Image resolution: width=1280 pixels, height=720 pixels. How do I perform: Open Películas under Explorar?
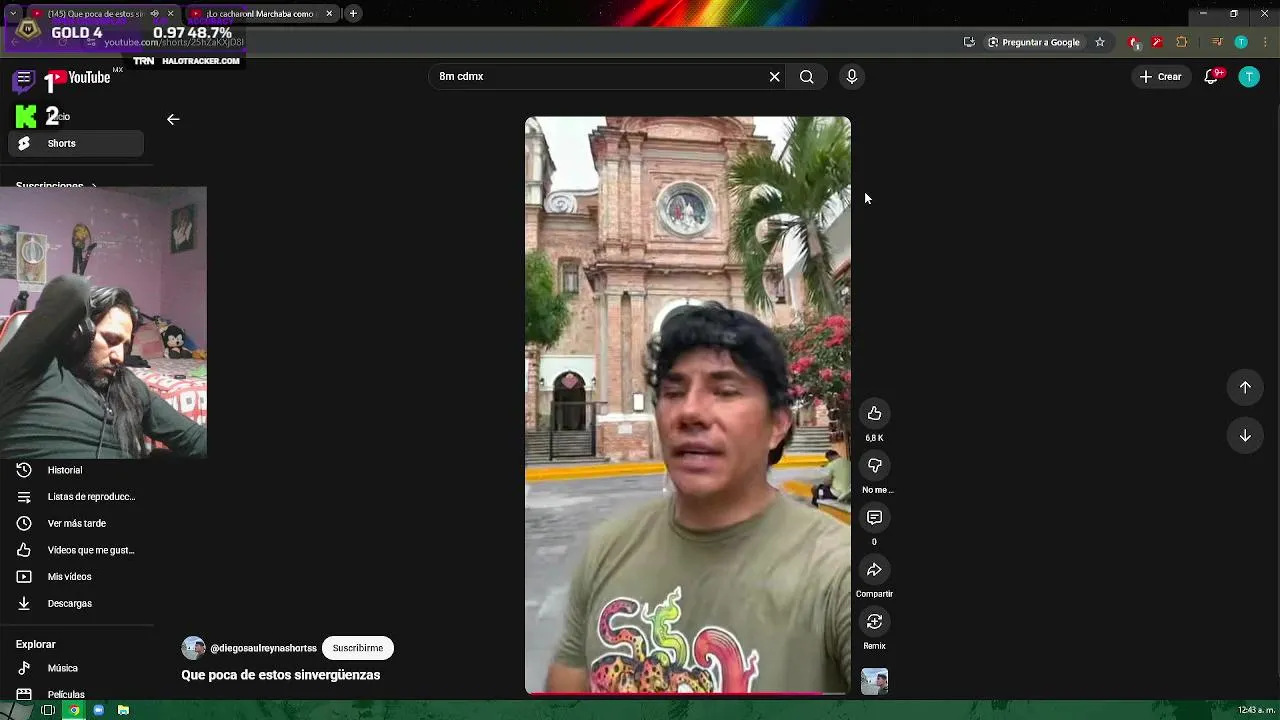pos(76,694)
